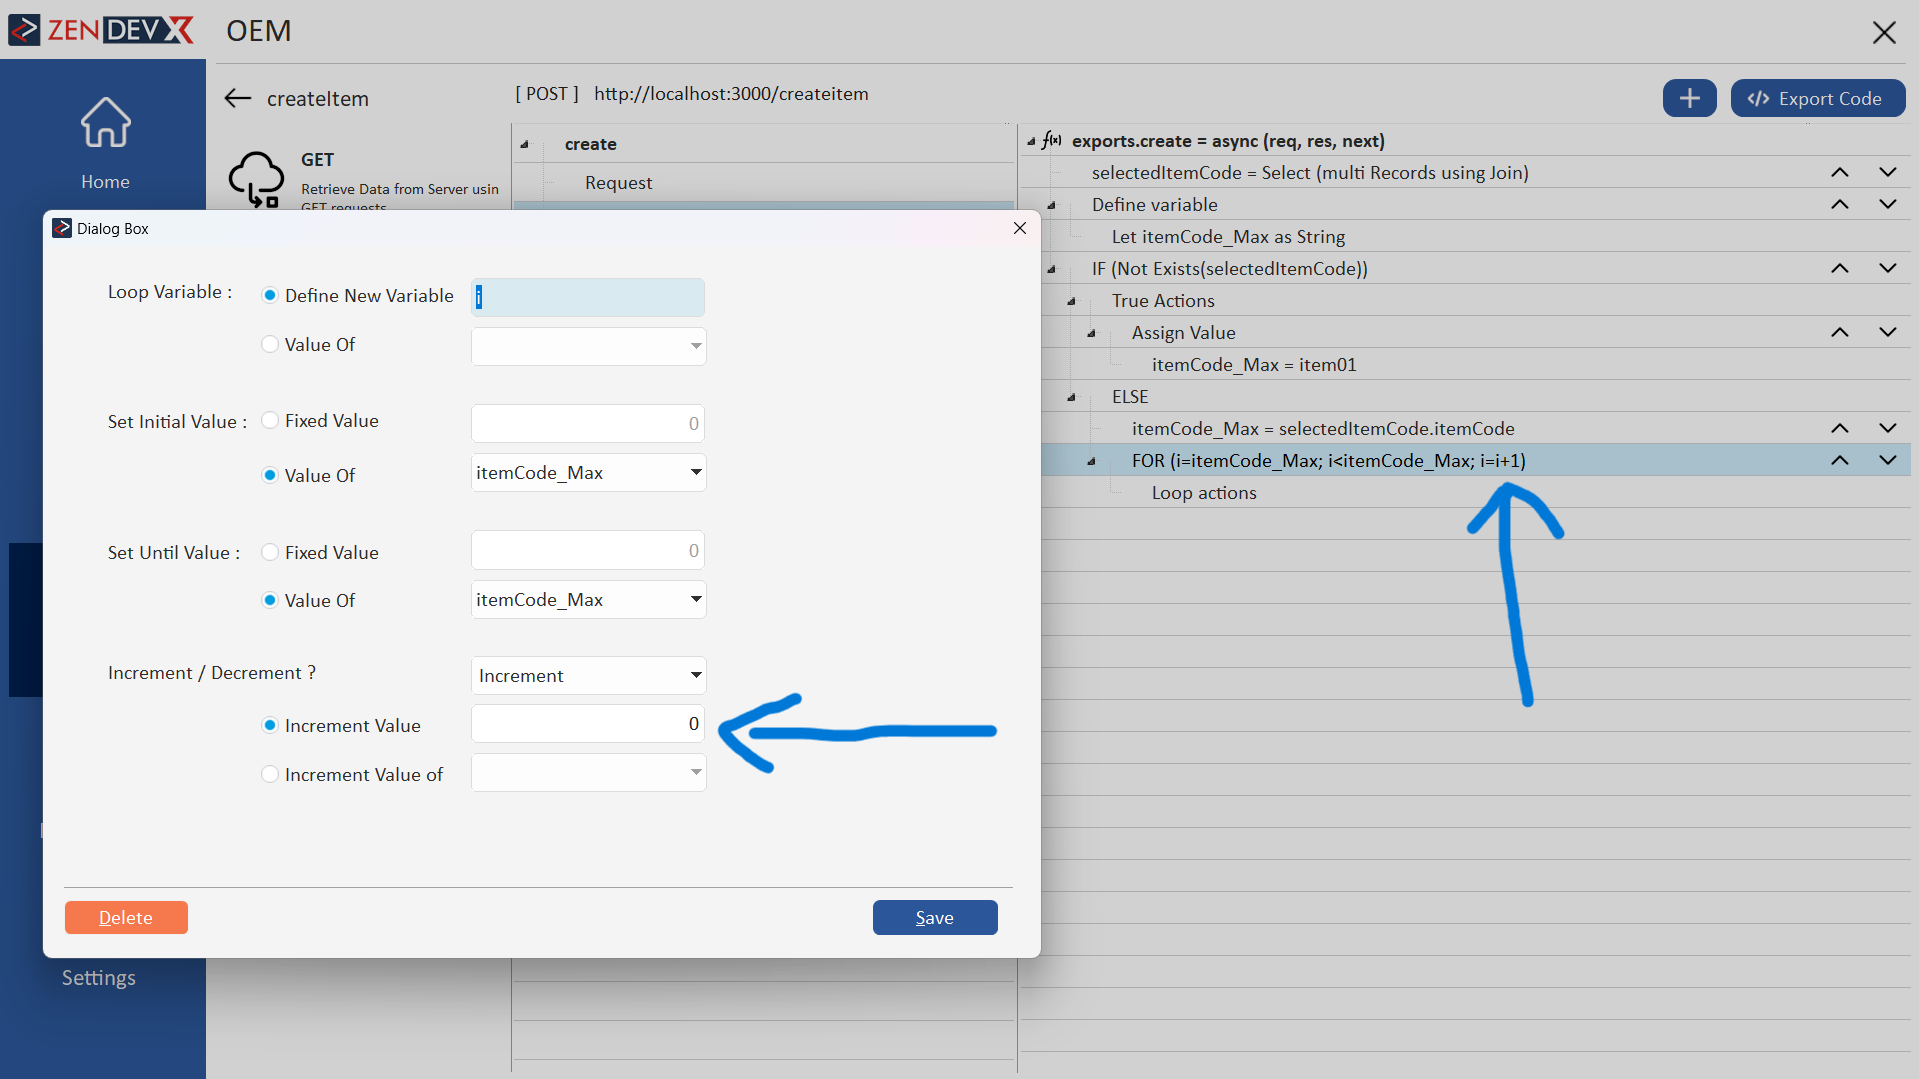Collapse the FOR loop tree node
Viewport: 1919px width, 1079px height.
pos(1091,462)
